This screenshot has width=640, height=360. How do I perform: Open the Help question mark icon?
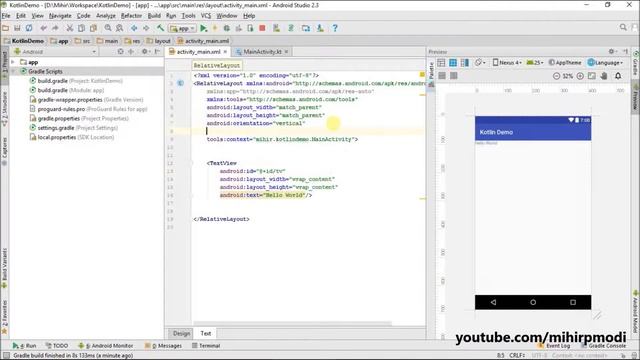[x=335, y=28]
